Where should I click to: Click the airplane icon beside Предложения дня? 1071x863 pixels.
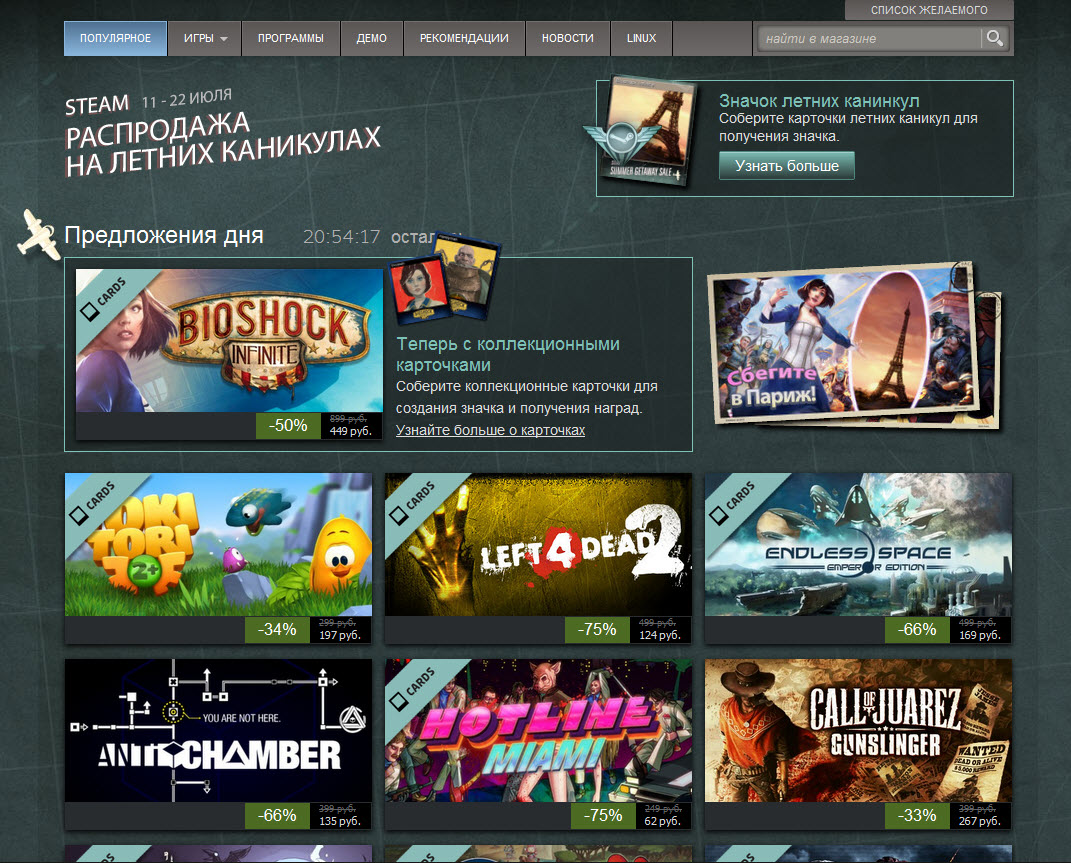coord(39,234)
